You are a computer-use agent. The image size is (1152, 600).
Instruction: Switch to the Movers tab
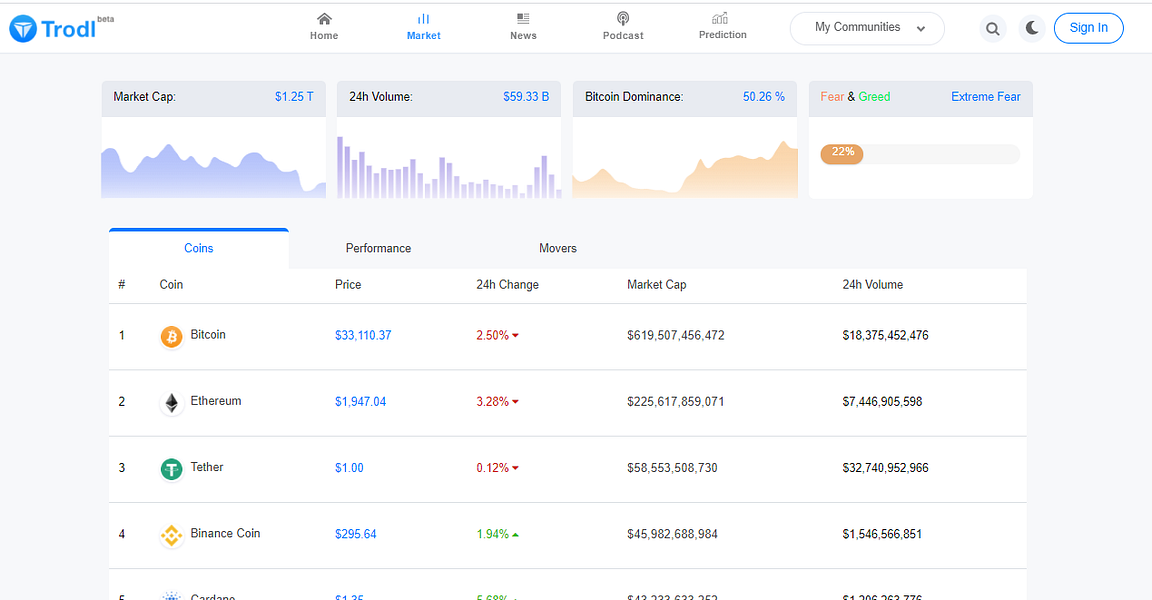(x=558, y=248)
